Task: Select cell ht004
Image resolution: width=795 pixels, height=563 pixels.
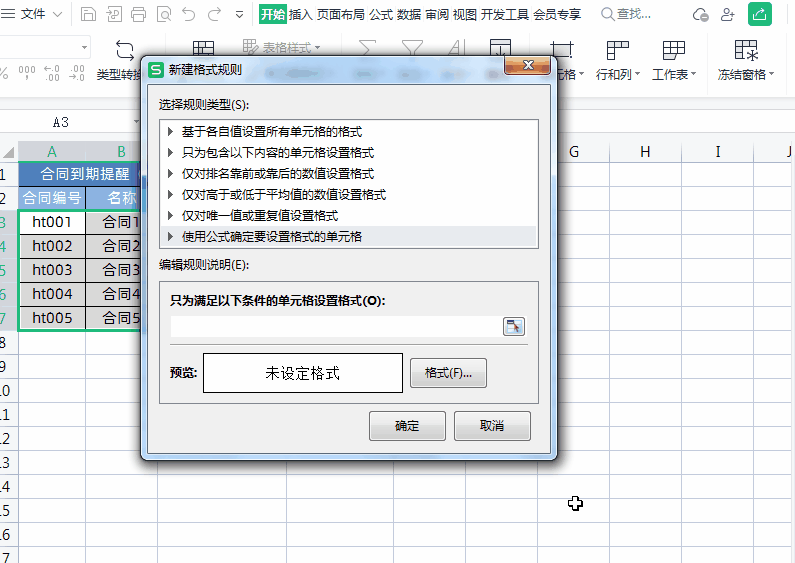Action: [52, 294]
